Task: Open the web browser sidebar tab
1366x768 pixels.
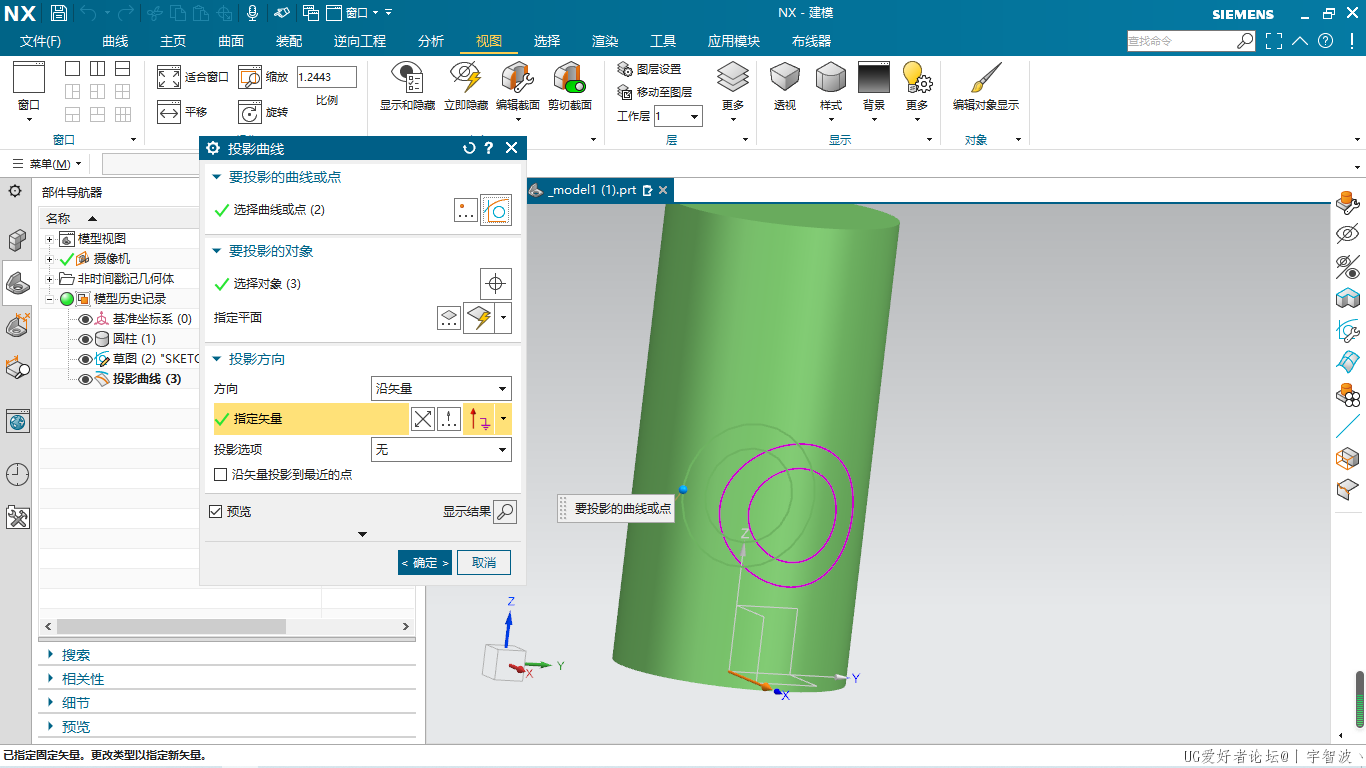Action: coord(18,421)
